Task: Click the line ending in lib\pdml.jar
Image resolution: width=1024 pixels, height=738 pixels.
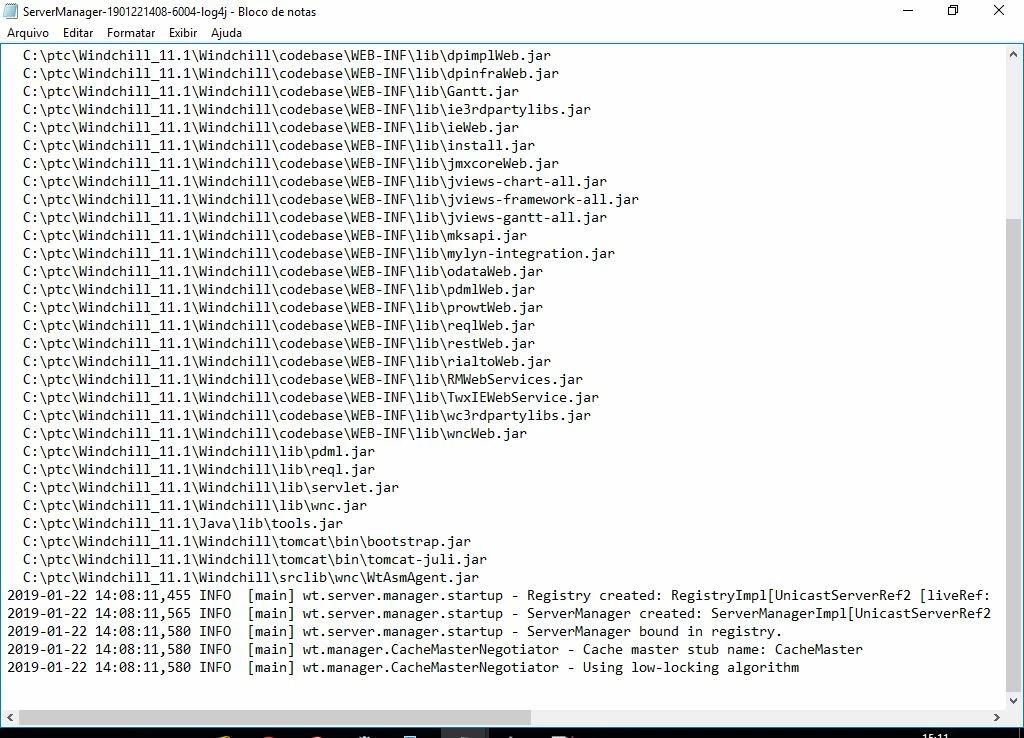Action: pyautogui.click(x=199, y=451)
